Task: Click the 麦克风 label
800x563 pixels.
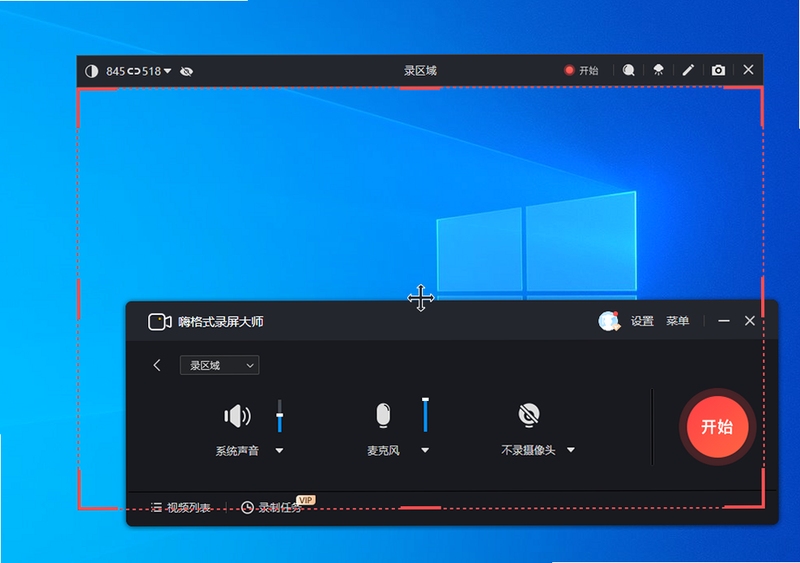Action: tap(383, 451)
